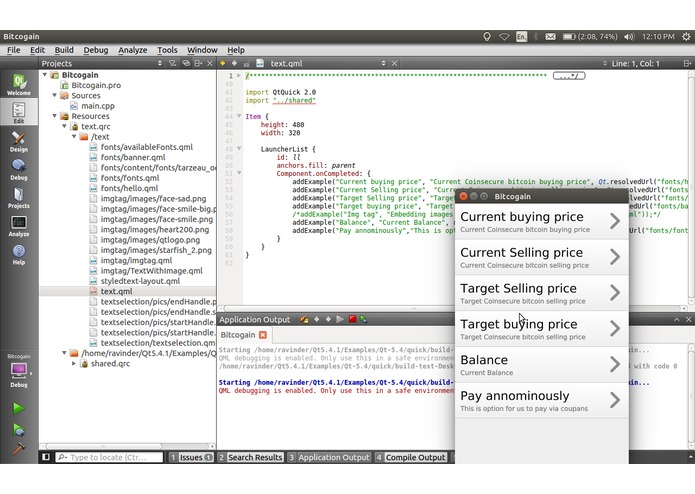Open the Help mode in sidebar
695x494 pixels.
point(19,255)
